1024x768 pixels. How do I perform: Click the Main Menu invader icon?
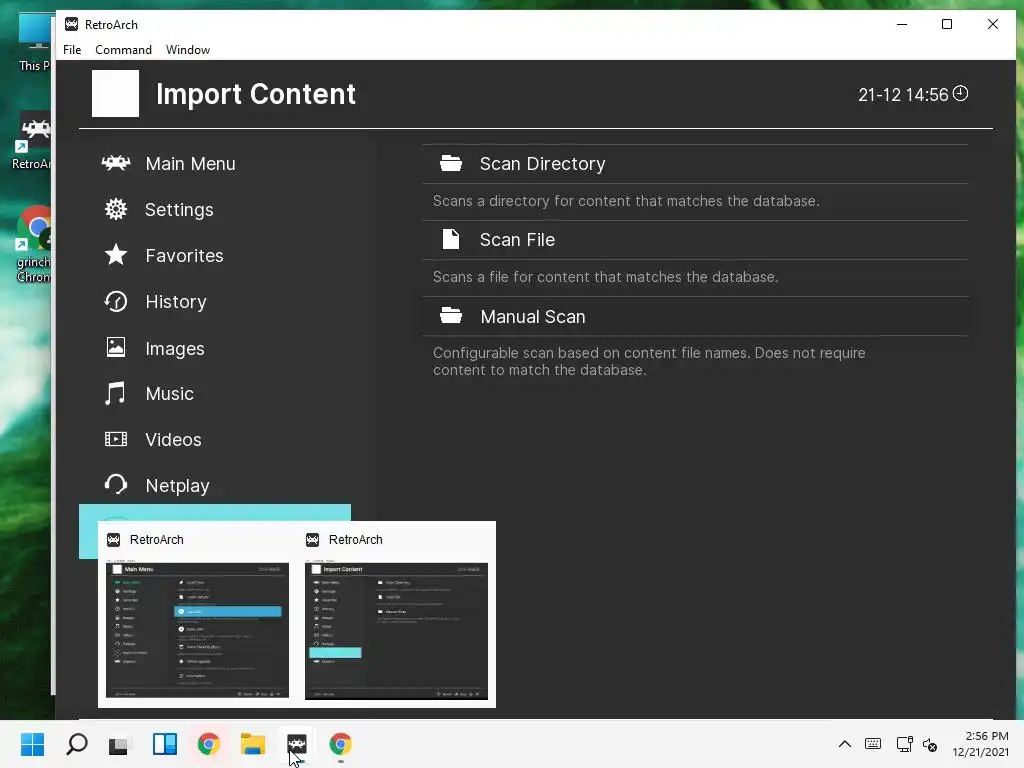click(116, 163)
